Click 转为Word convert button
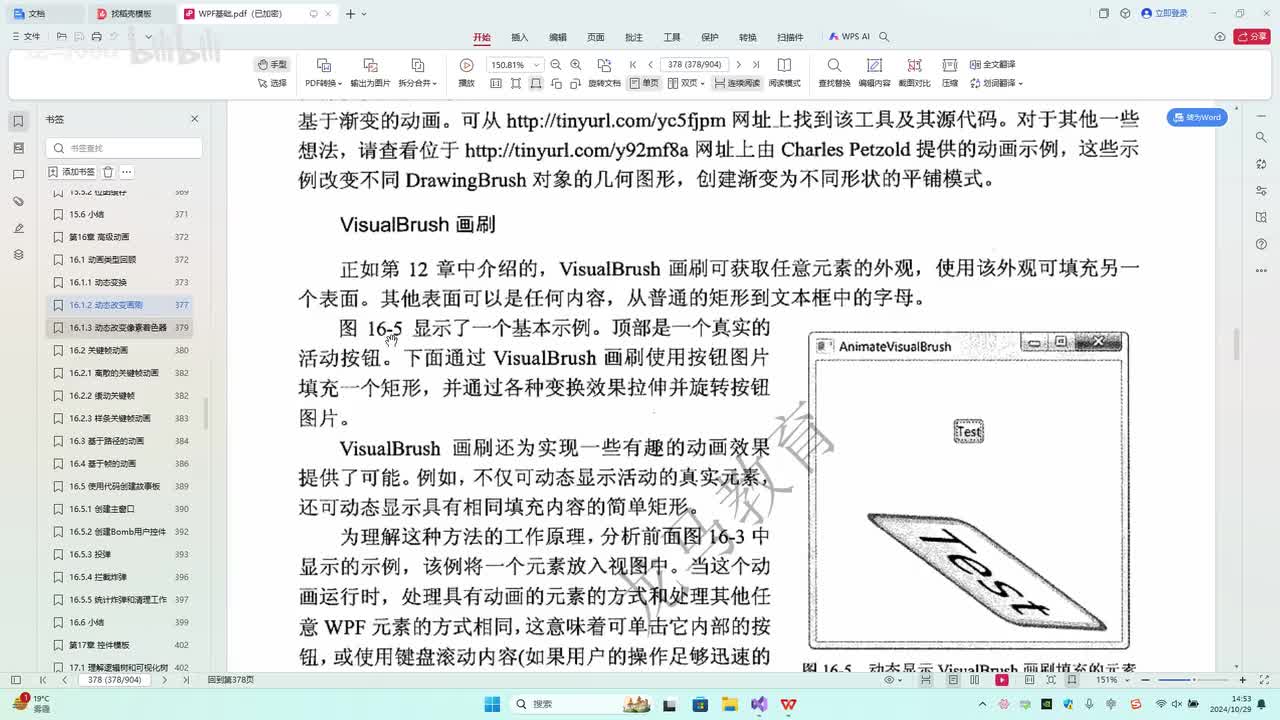 (1197, 117)
